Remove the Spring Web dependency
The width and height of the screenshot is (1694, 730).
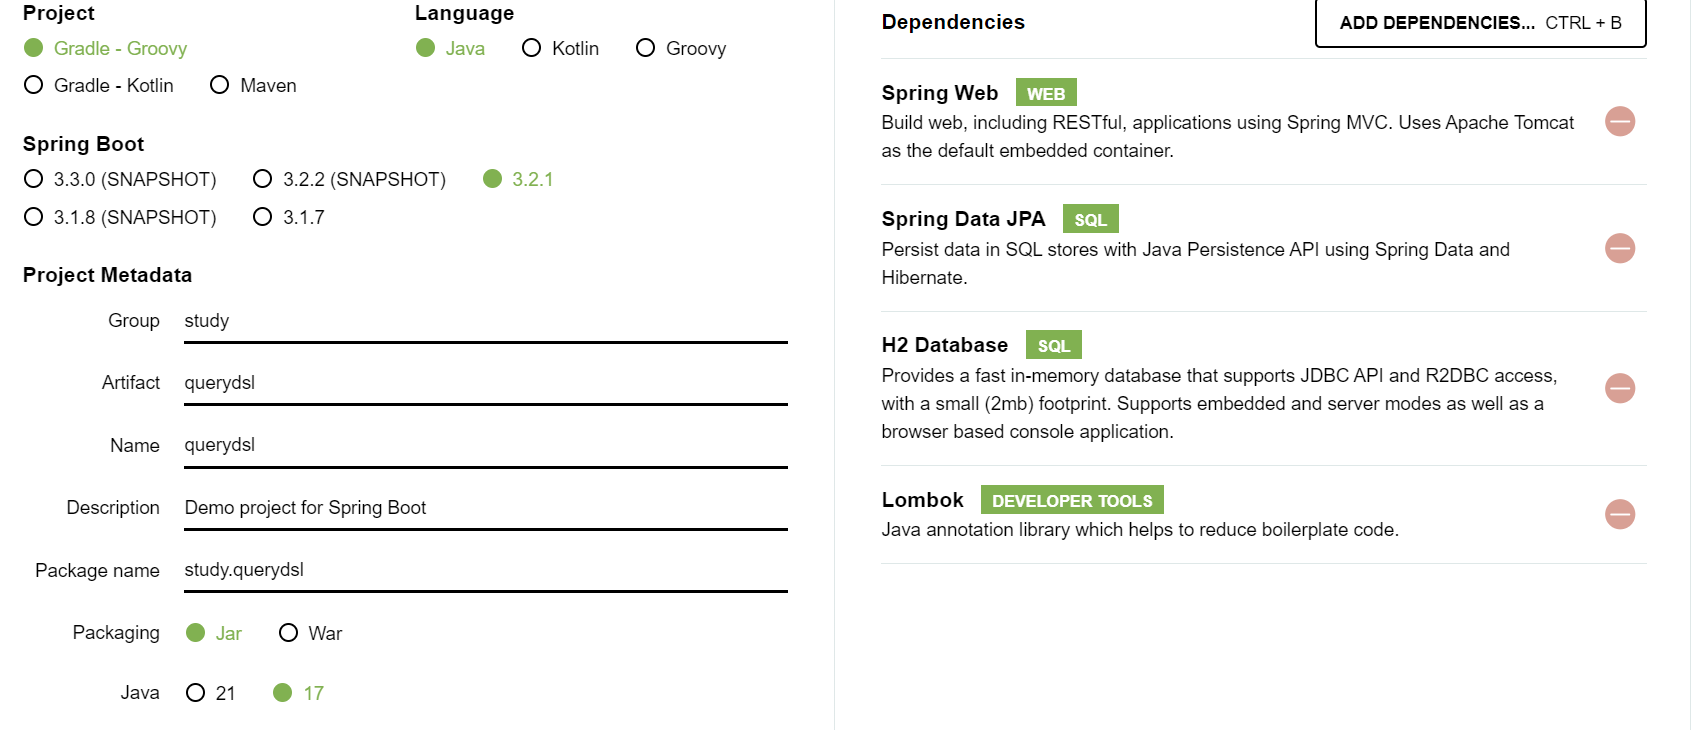click(x=1620, y=121)
